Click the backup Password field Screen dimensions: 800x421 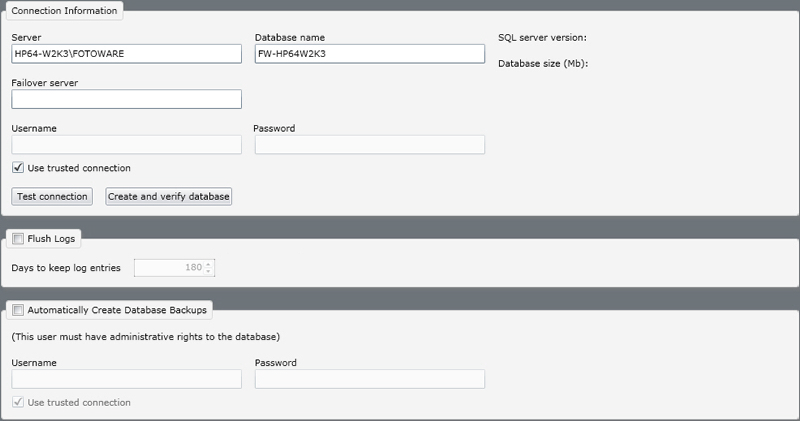click(x=369, y=379)
